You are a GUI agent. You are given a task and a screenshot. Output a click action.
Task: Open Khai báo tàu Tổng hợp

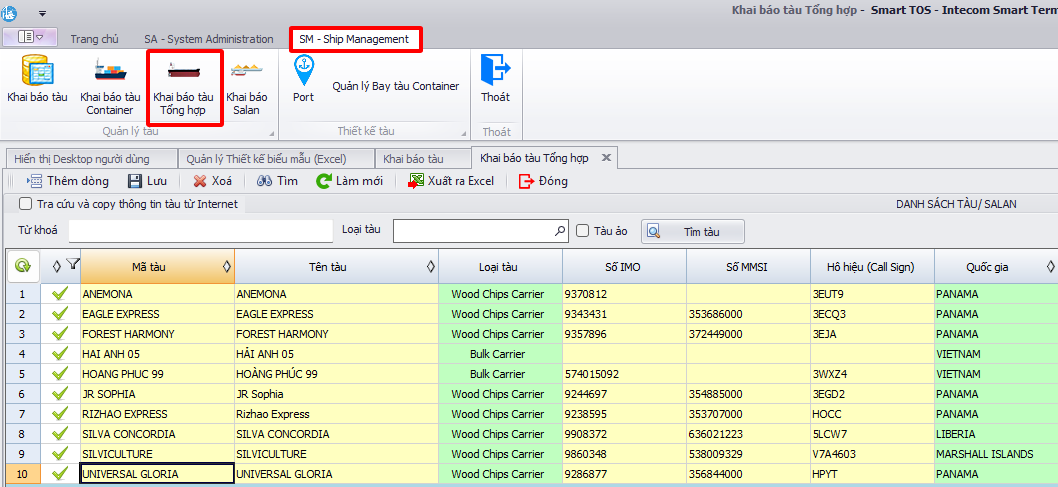183,85
